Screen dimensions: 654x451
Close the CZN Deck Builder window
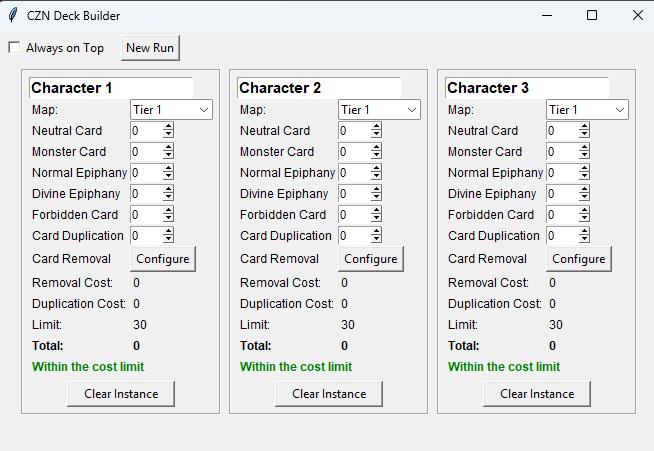[x=637, y=15]
